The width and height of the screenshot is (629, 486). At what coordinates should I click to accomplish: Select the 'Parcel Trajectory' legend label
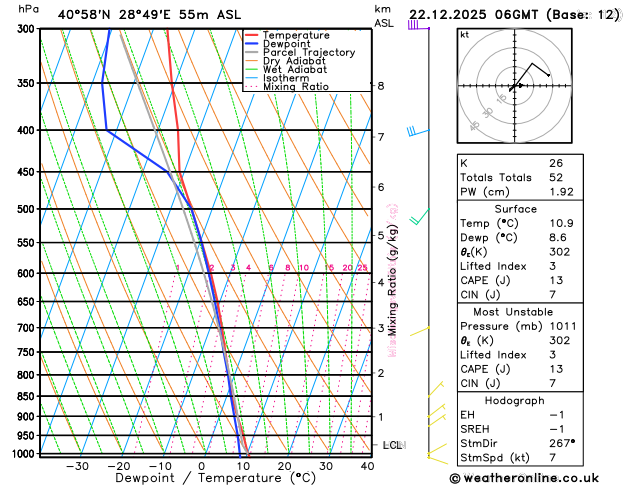click(x=309, y=52)
